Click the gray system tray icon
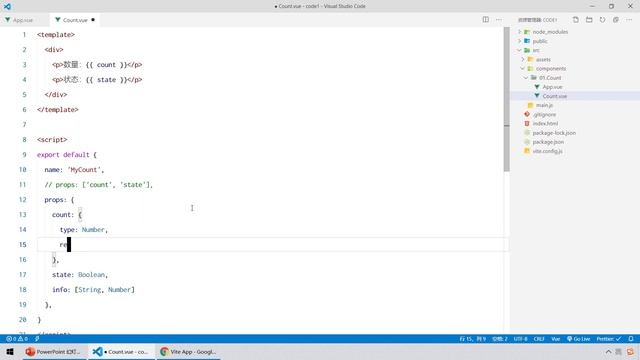 coord(619,351)
